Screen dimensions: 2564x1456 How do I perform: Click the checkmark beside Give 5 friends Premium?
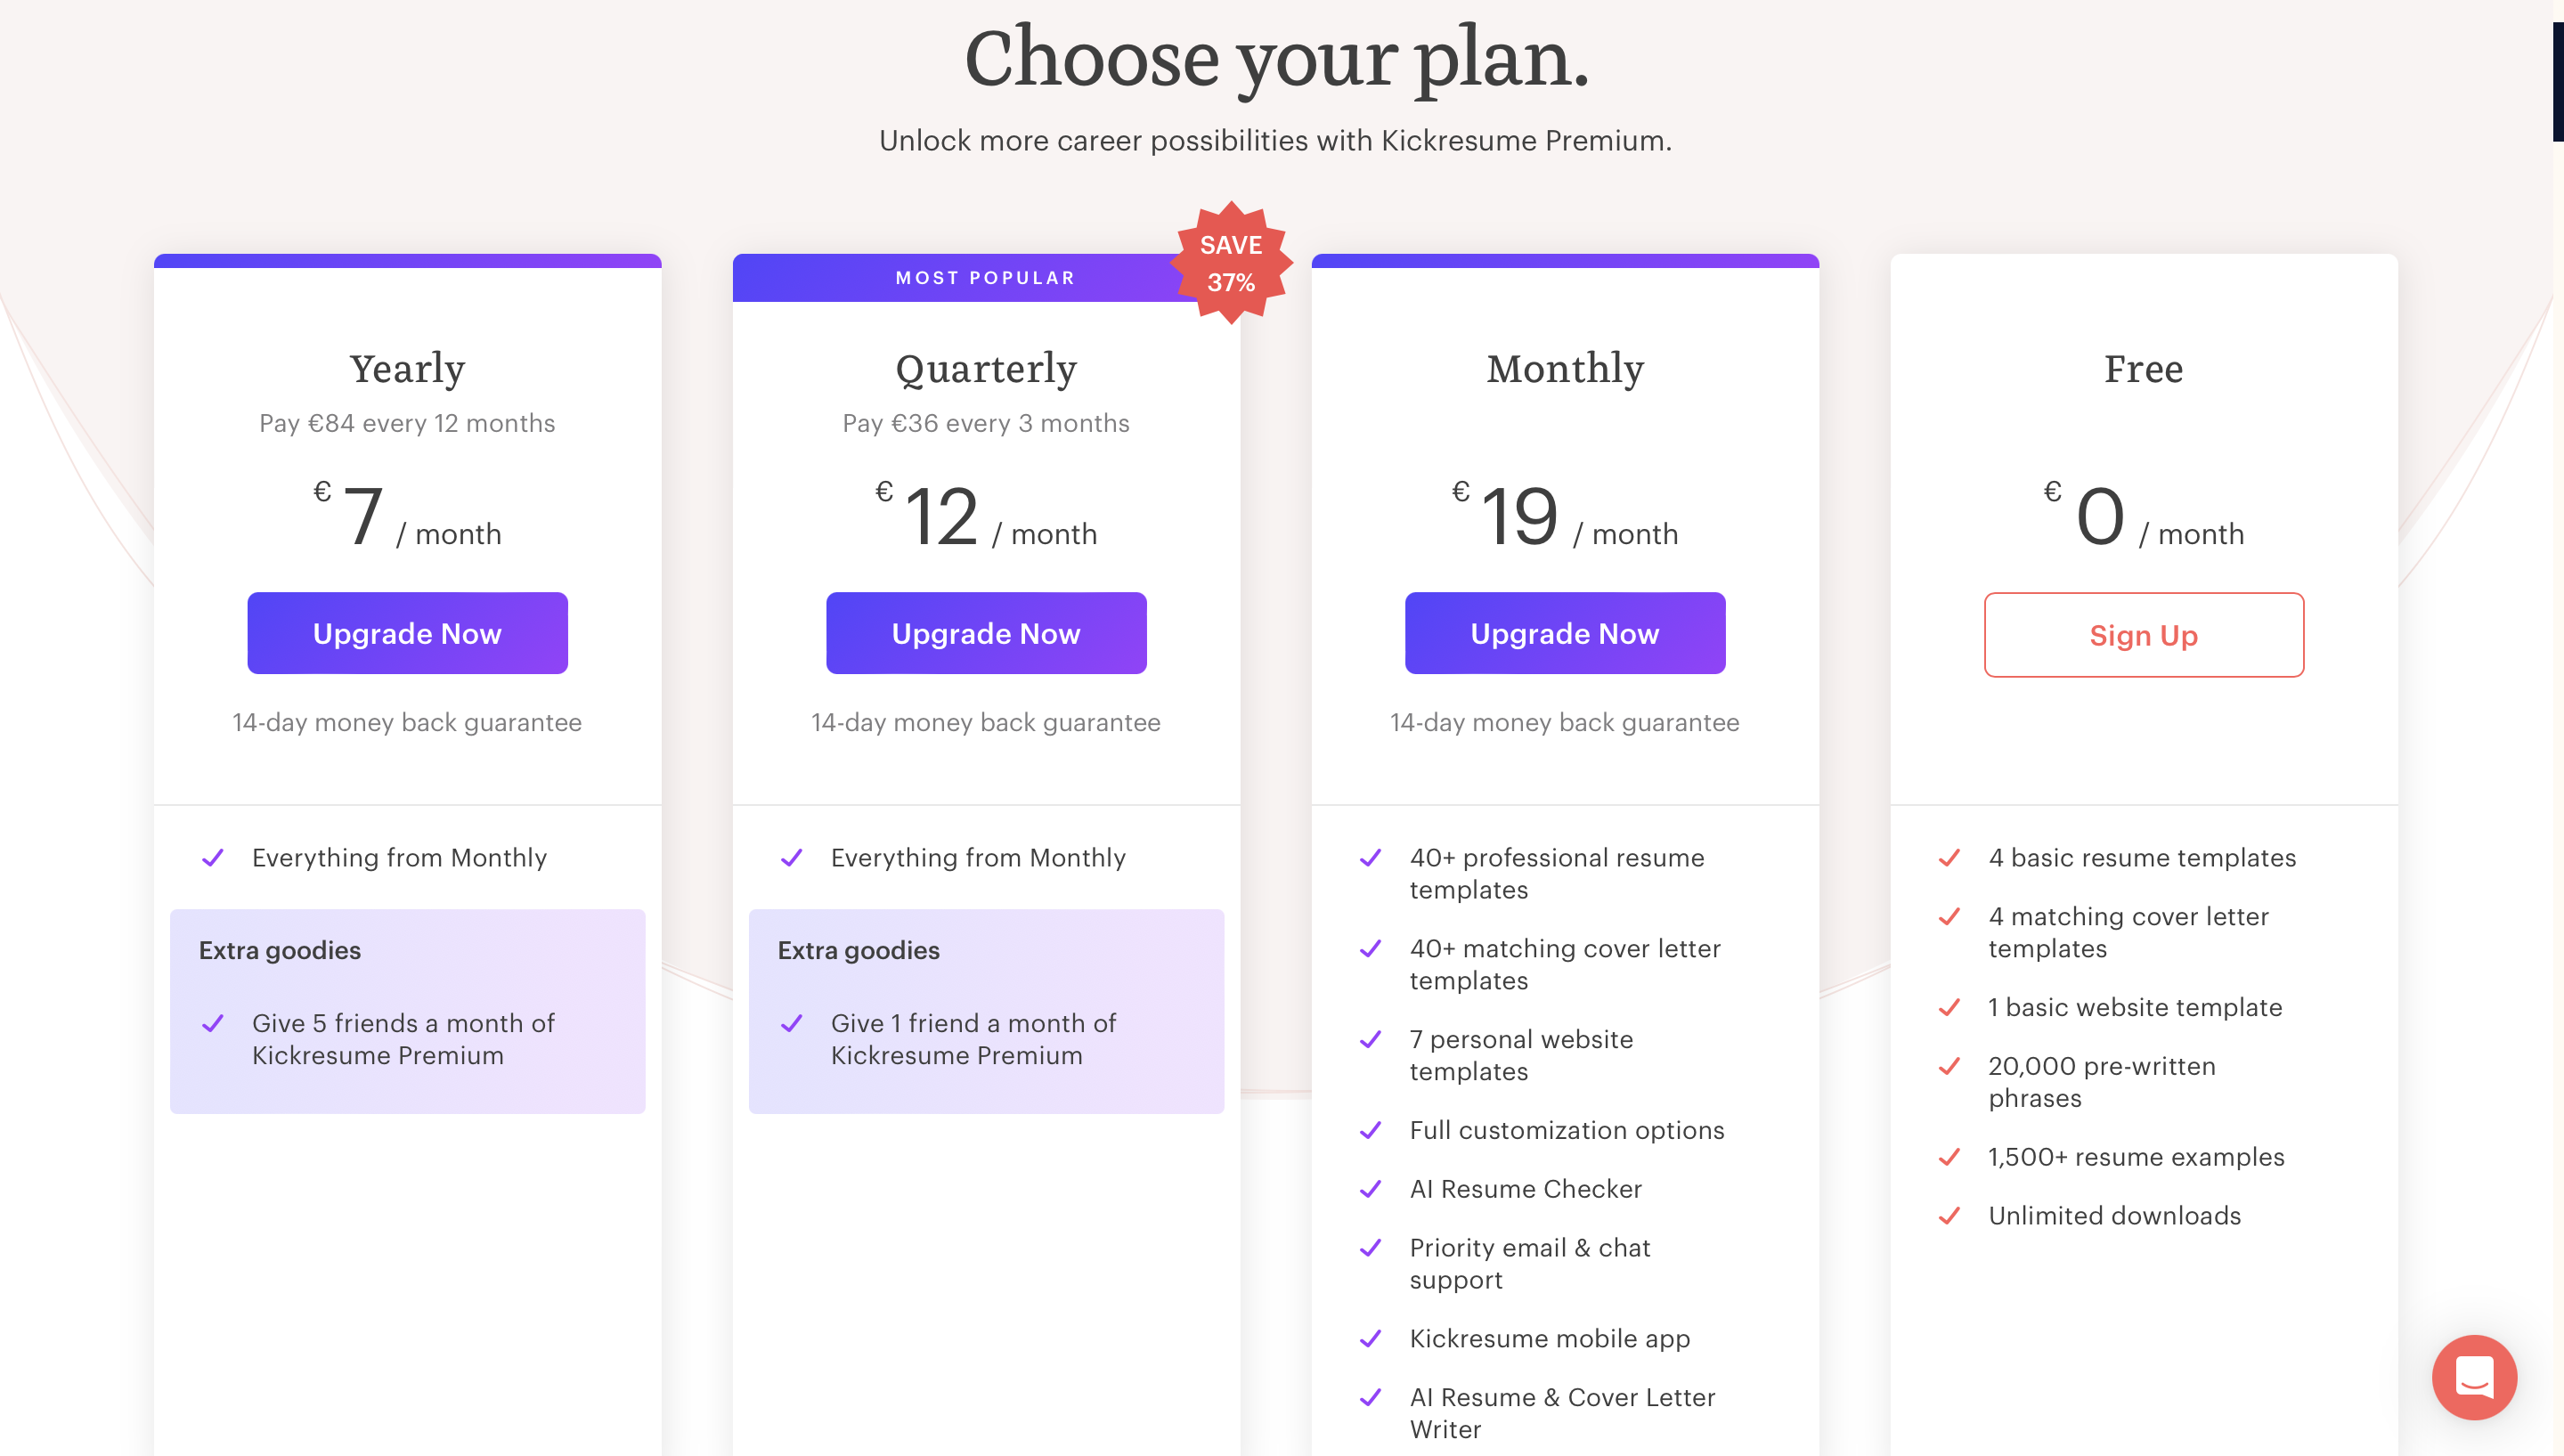[213, 1024]
